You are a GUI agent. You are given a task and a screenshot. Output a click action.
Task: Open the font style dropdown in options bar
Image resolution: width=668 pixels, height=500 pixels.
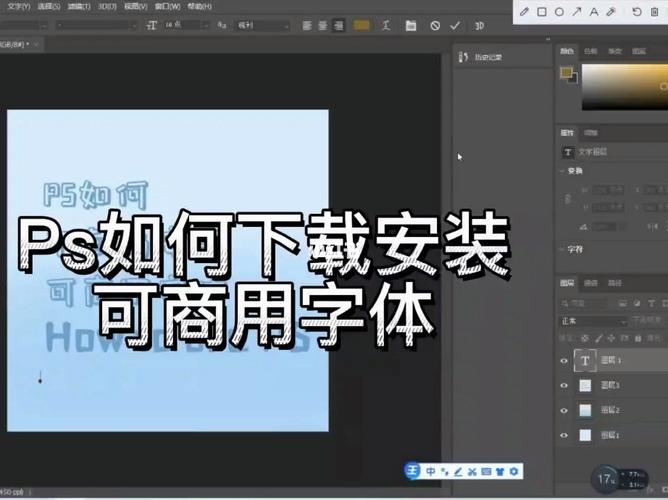[x=97, y=26]
